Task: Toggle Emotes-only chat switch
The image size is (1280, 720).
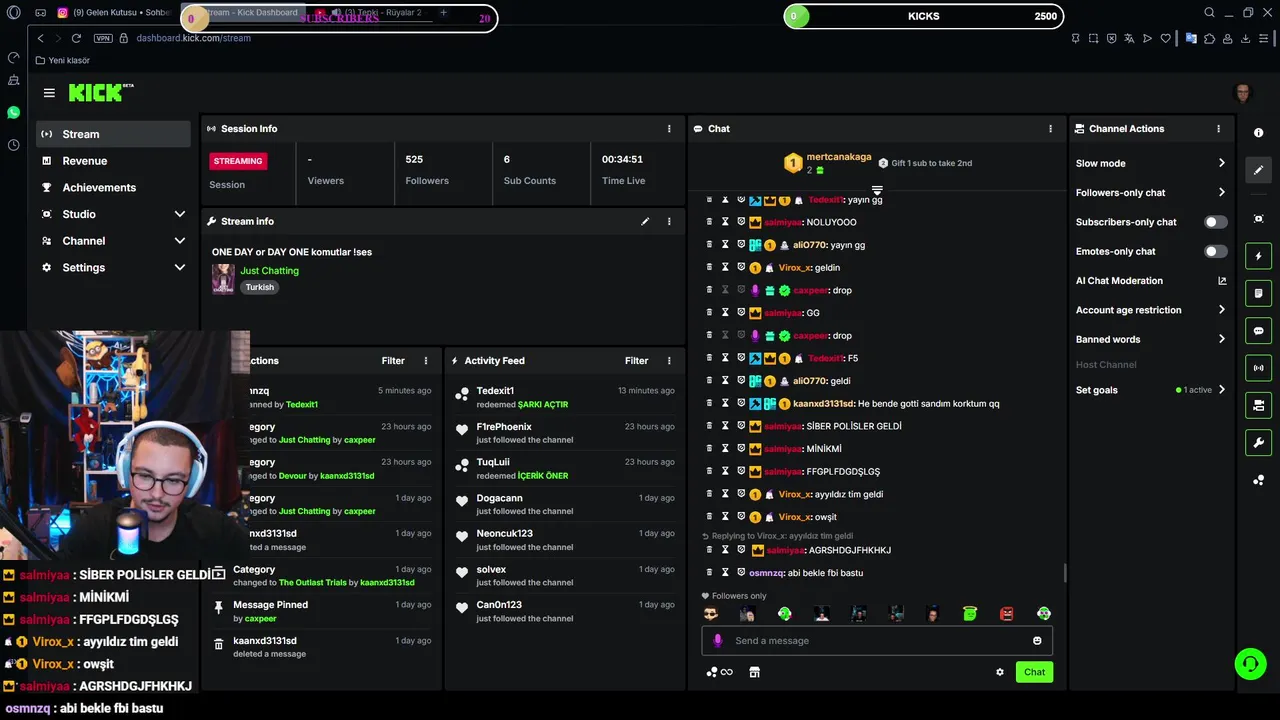Action: click(1216, 252)
